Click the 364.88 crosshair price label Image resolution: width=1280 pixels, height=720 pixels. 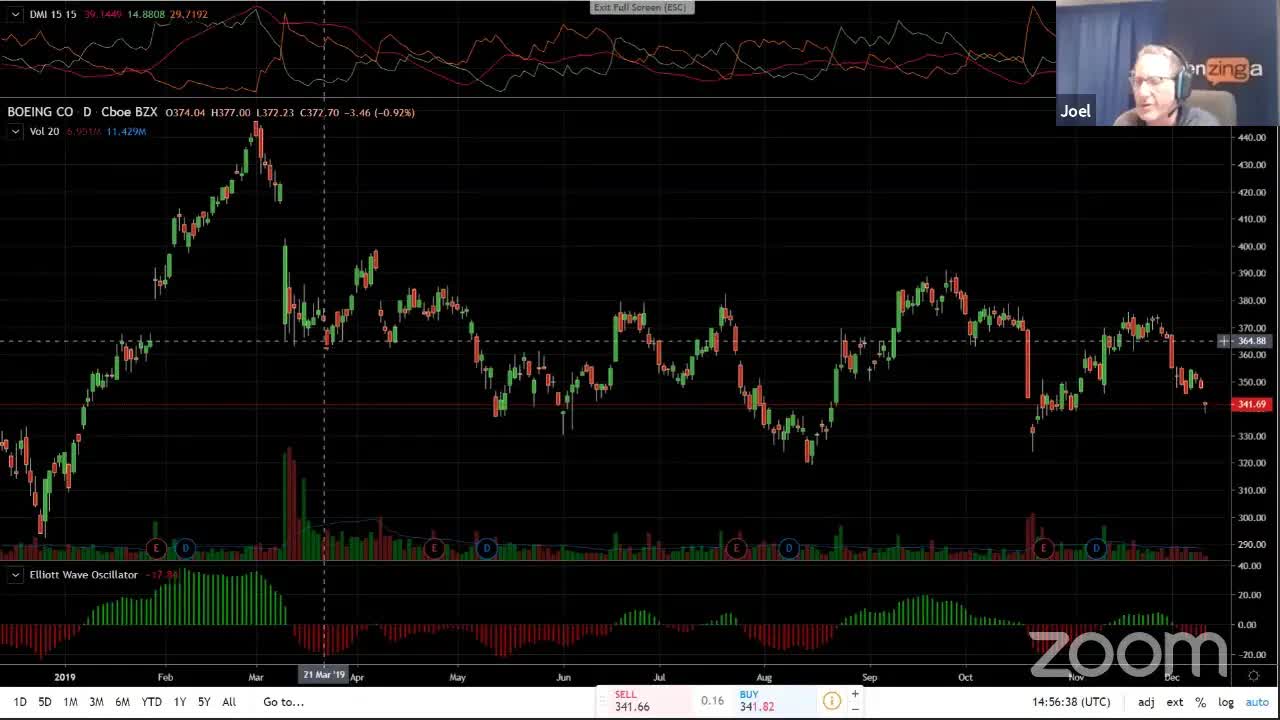point(1252,341)
